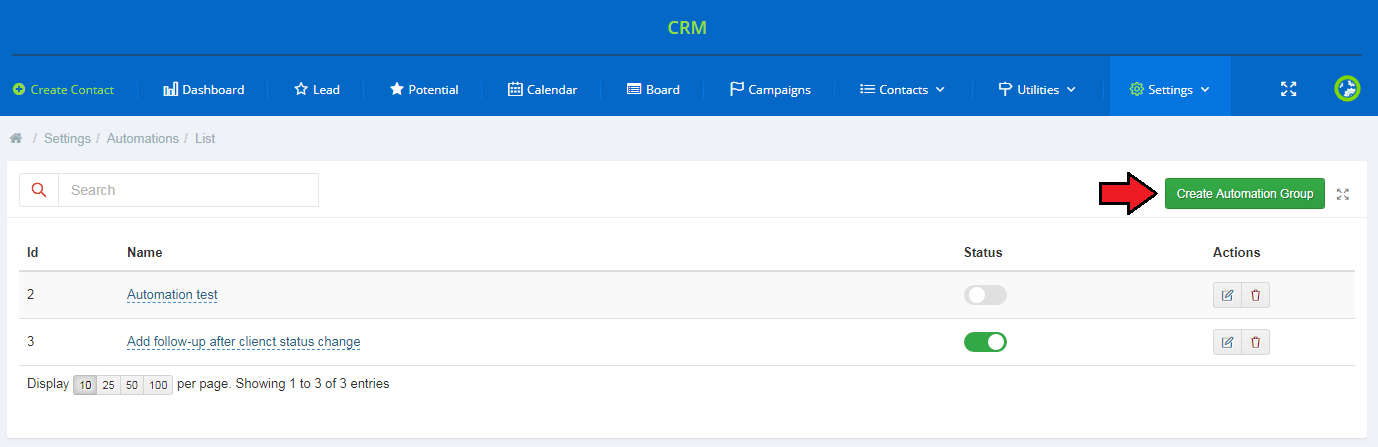Image resolution: width=1378 pixels, height=447 pixels.
Task: Click the CRM title text
Action: click(687, 27)
